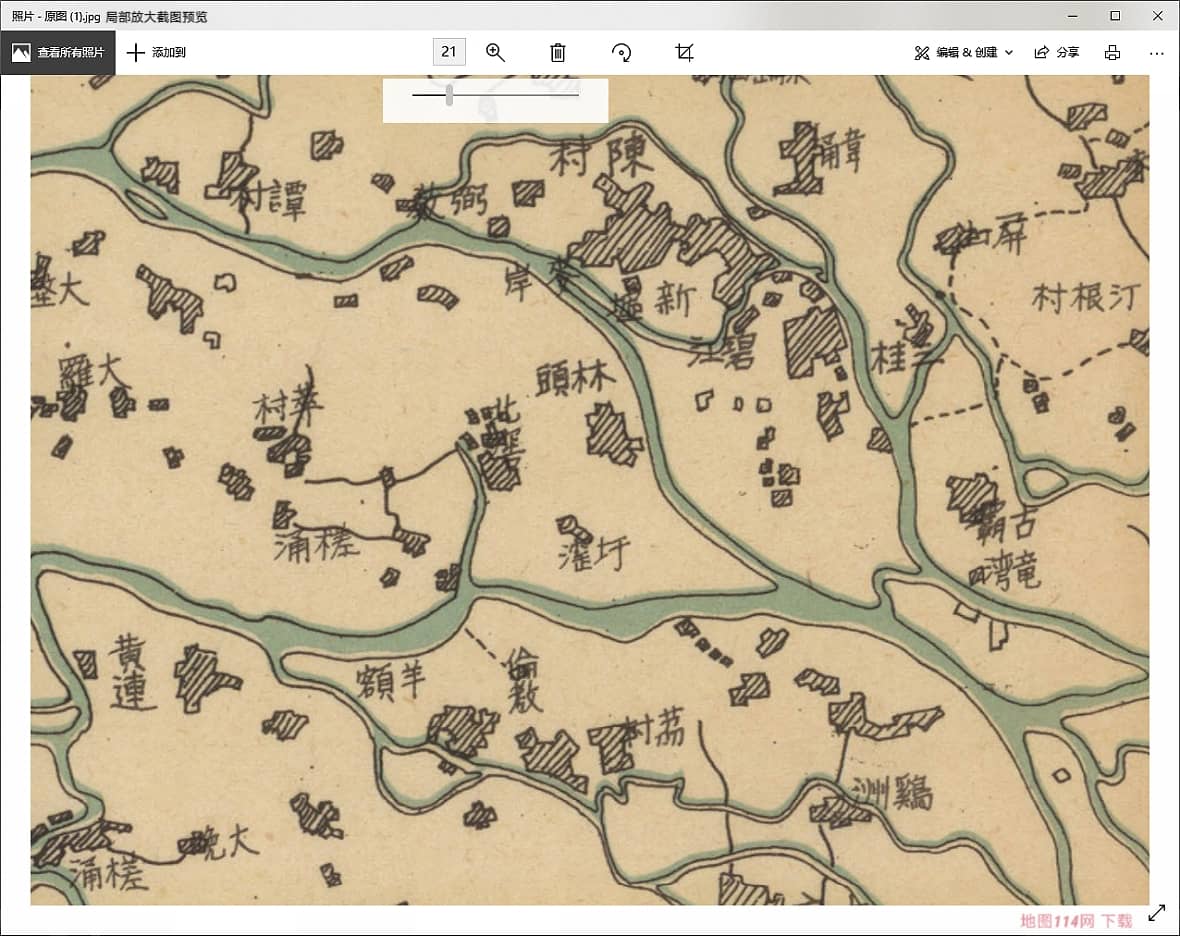Open the three-dot more options menu
1180x936 pixels.
tap(1157, 53)
